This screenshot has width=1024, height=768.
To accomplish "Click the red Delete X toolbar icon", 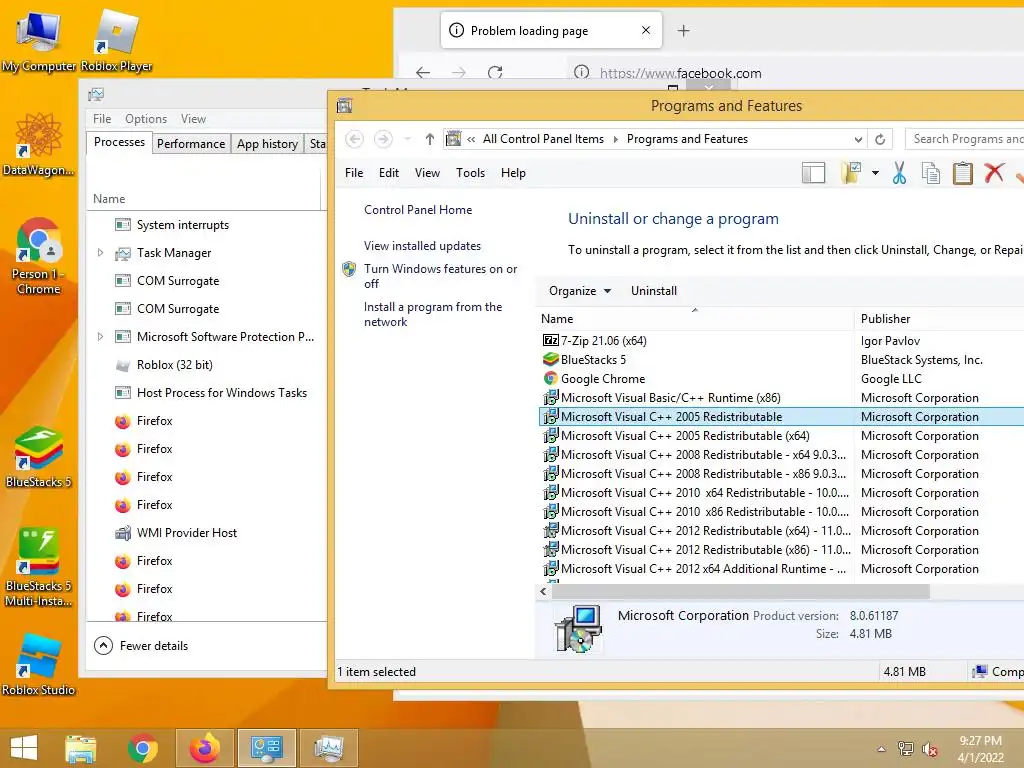I will click(994, 173).
